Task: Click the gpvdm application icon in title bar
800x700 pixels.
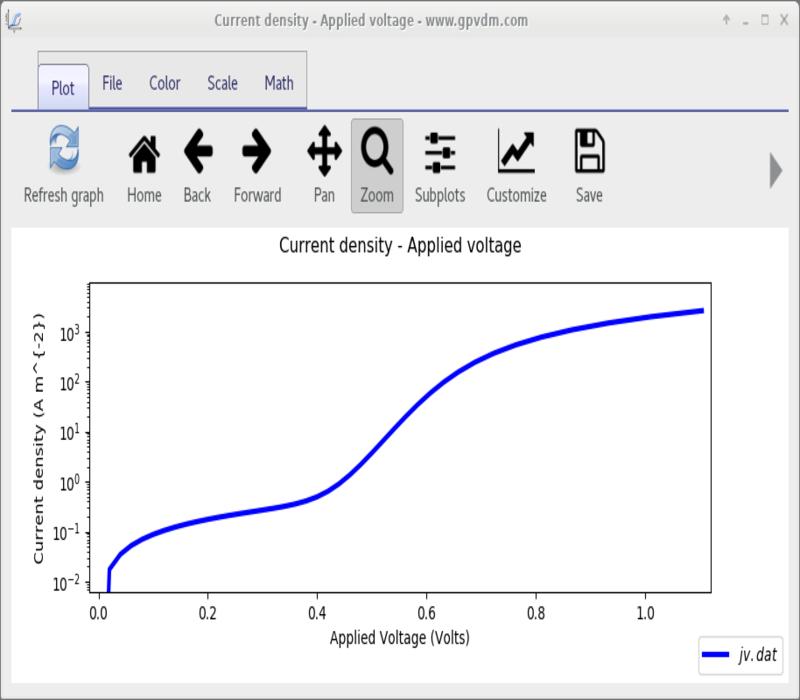Action: (x=14, y=21)
